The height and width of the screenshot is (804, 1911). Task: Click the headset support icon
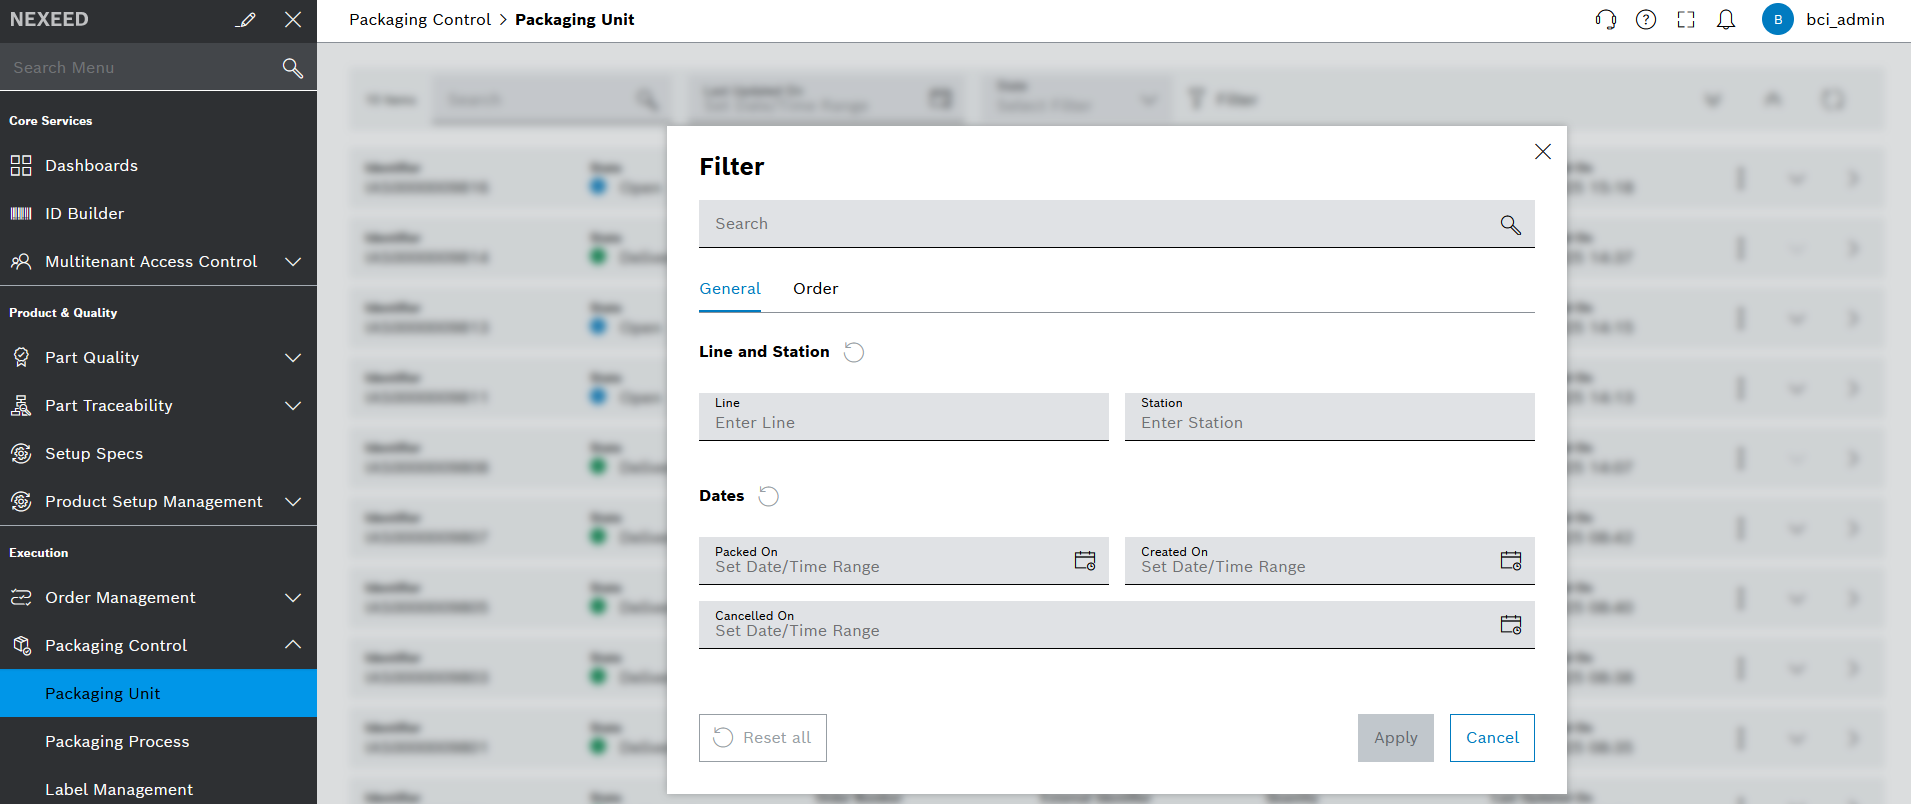[1605, 20]
